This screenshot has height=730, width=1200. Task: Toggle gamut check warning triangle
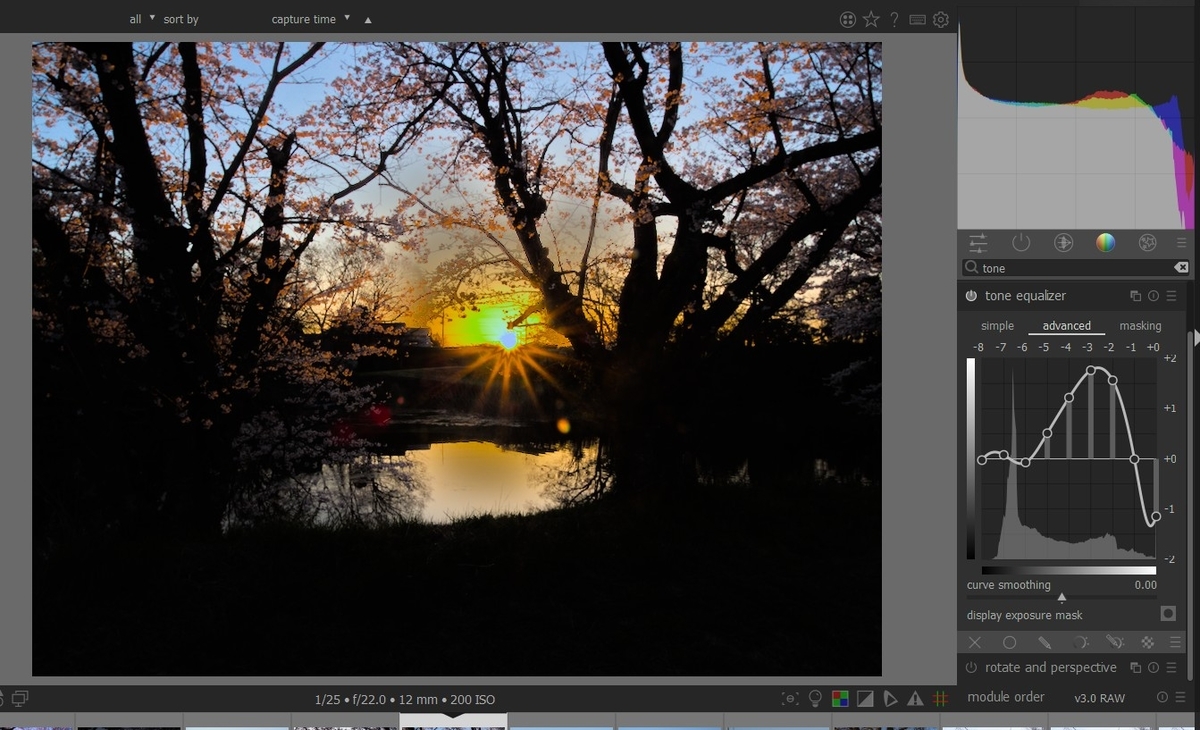pos(915,699)
